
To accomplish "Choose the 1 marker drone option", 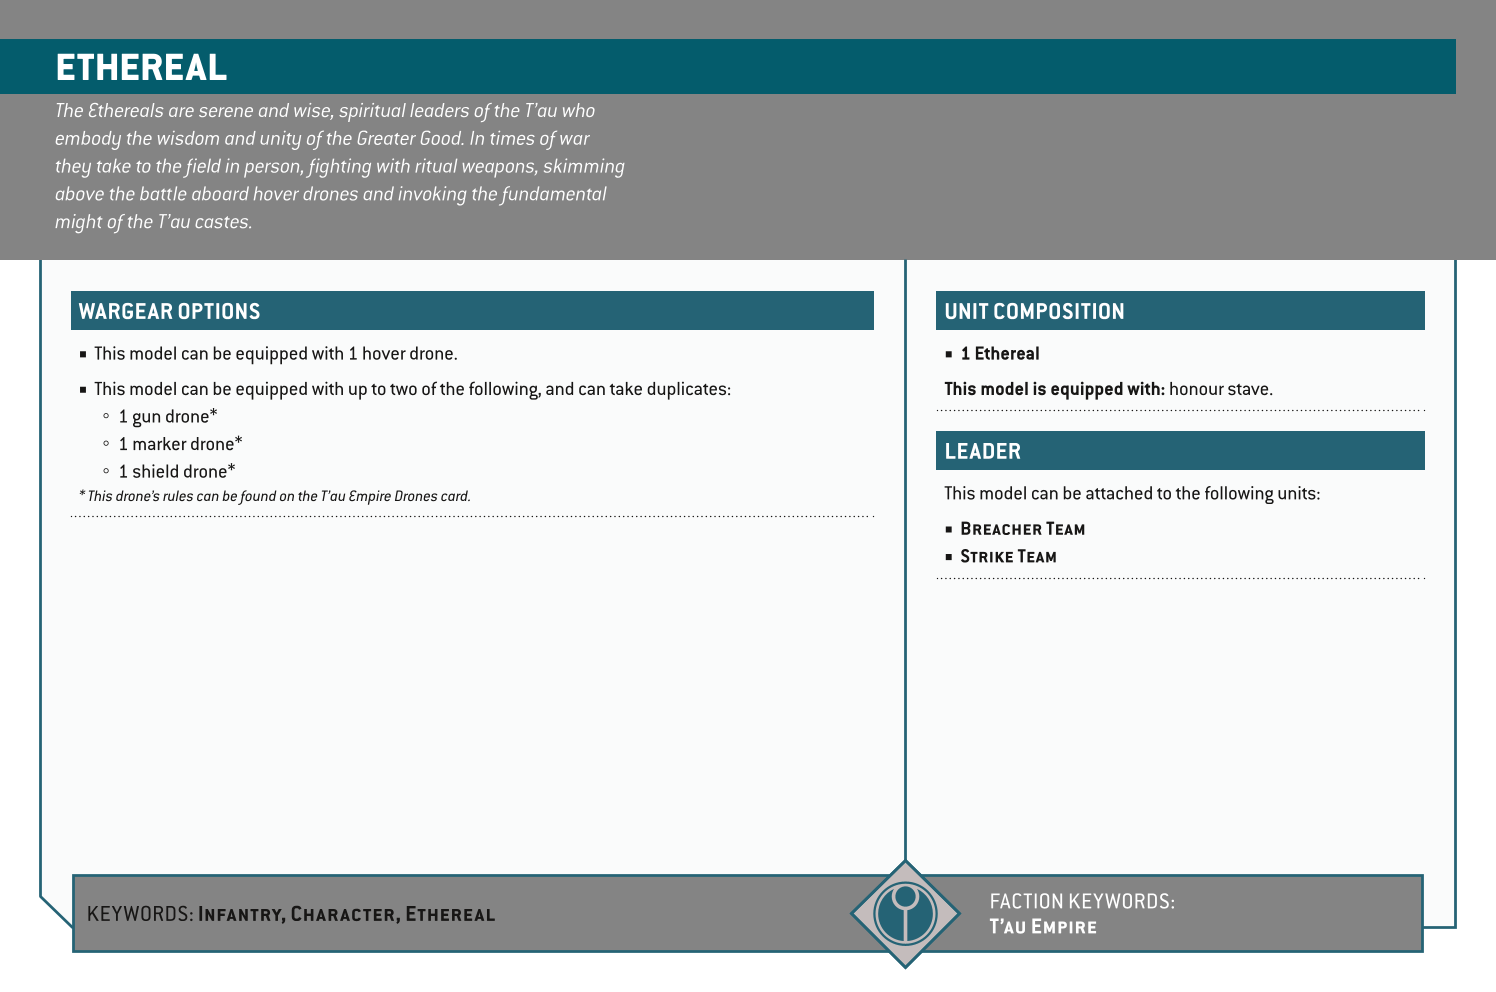I will click(x=180, y=444).
